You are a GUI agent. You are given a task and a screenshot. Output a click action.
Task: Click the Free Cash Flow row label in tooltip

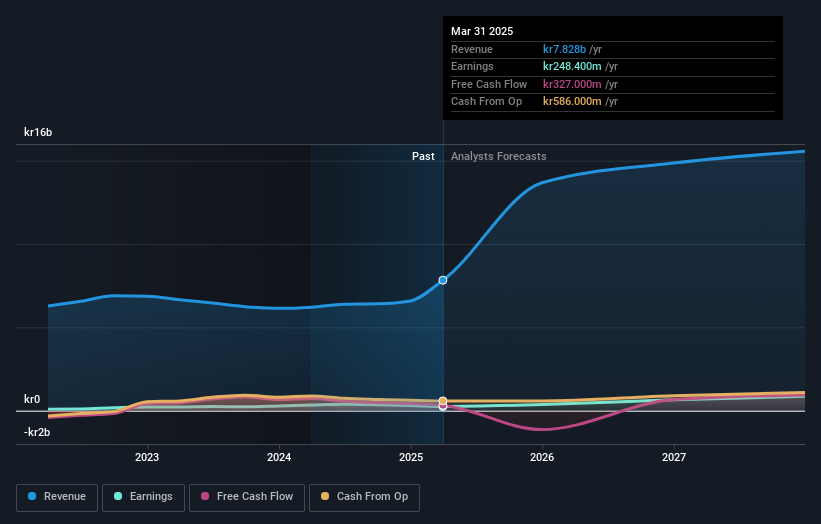[x=489, y=84]
